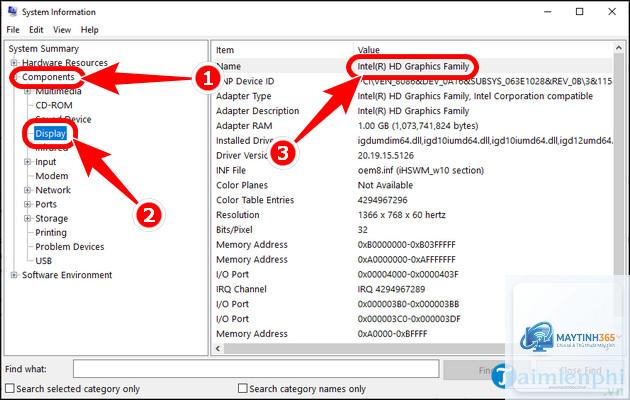Click the System Information title bar icon
The width and height of the screenshot is (630, 400).
12,11
